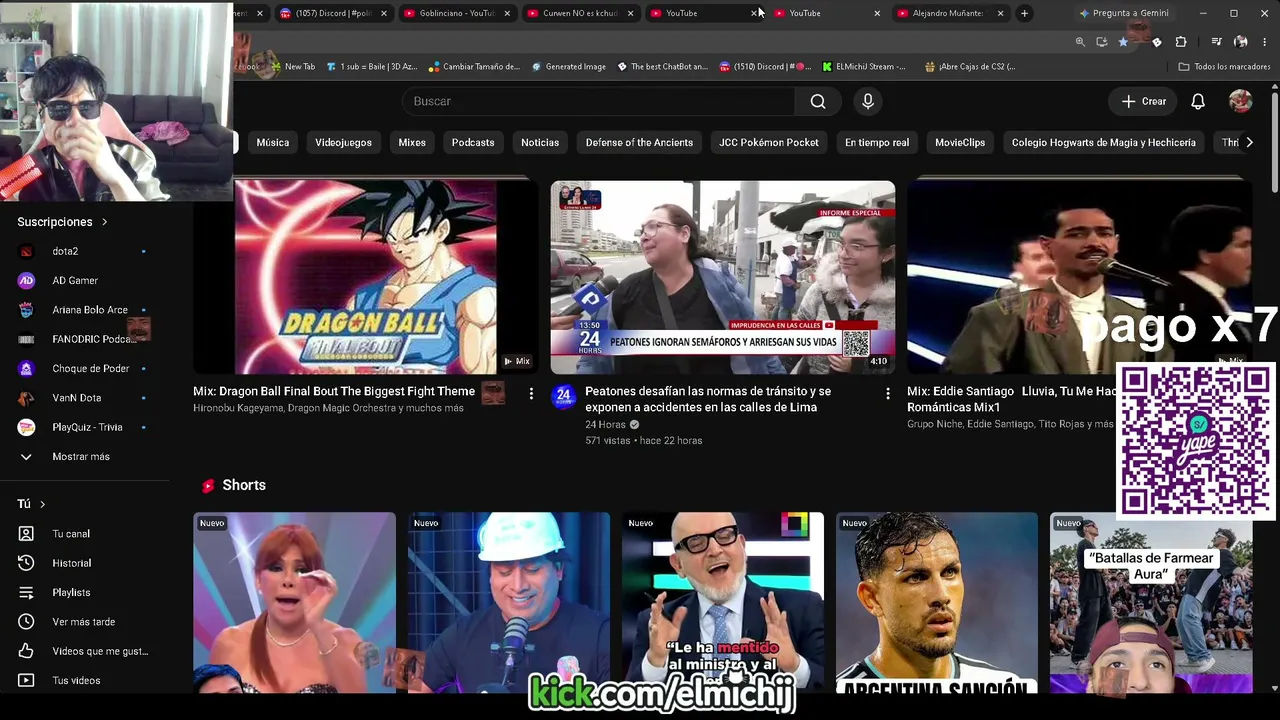The height and width of the screenshot is (720, 1280).
Task: Play the Dragon Ball Final Bout thumbnail
Action: tap(364, 277)
